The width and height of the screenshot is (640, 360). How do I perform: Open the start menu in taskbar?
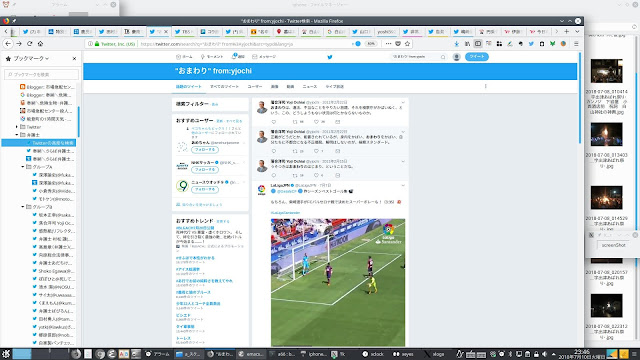coord(6,354)
